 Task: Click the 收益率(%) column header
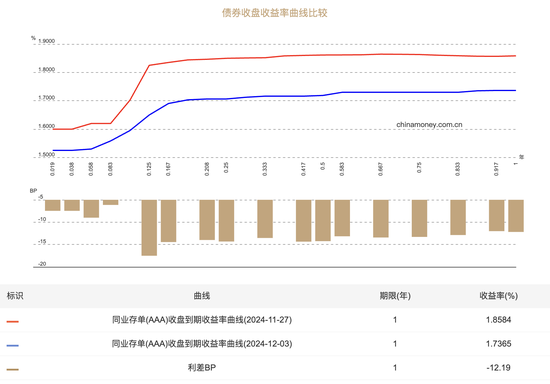498,296
